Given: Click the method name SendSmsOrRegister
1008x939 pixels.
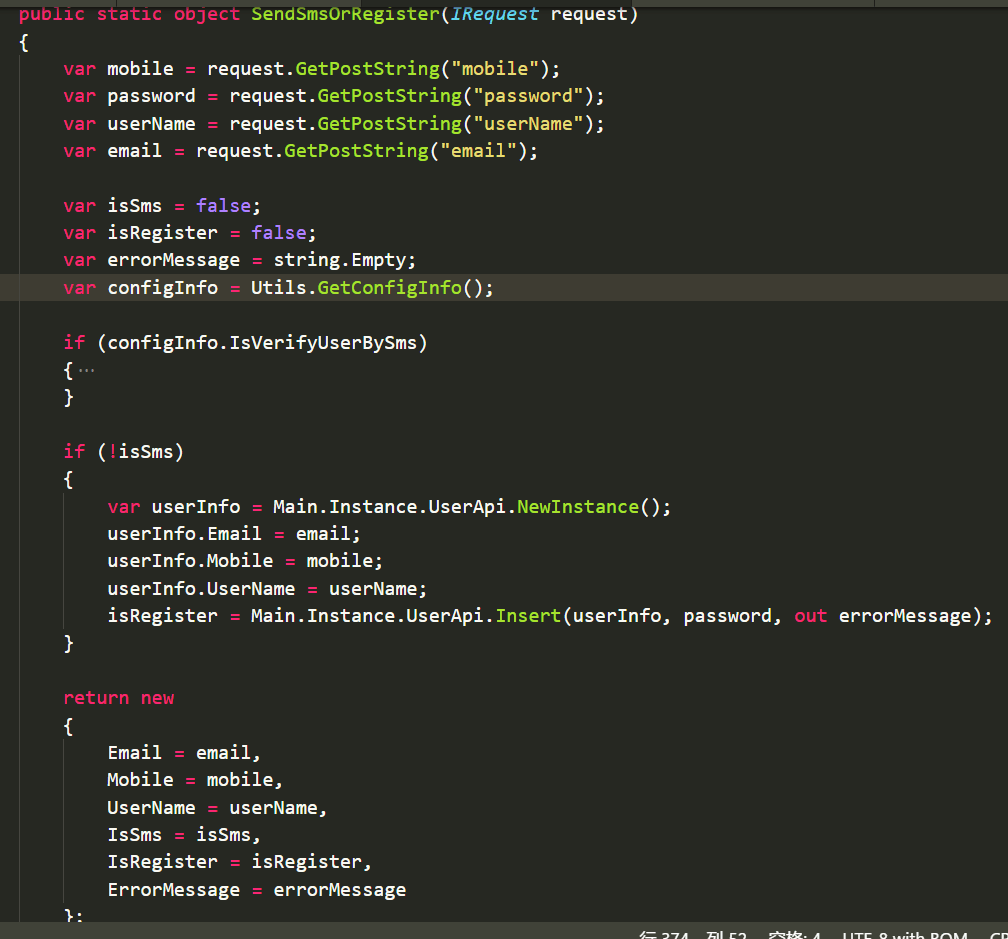Looking at the screenshot, I should click(x=345, y=13).
